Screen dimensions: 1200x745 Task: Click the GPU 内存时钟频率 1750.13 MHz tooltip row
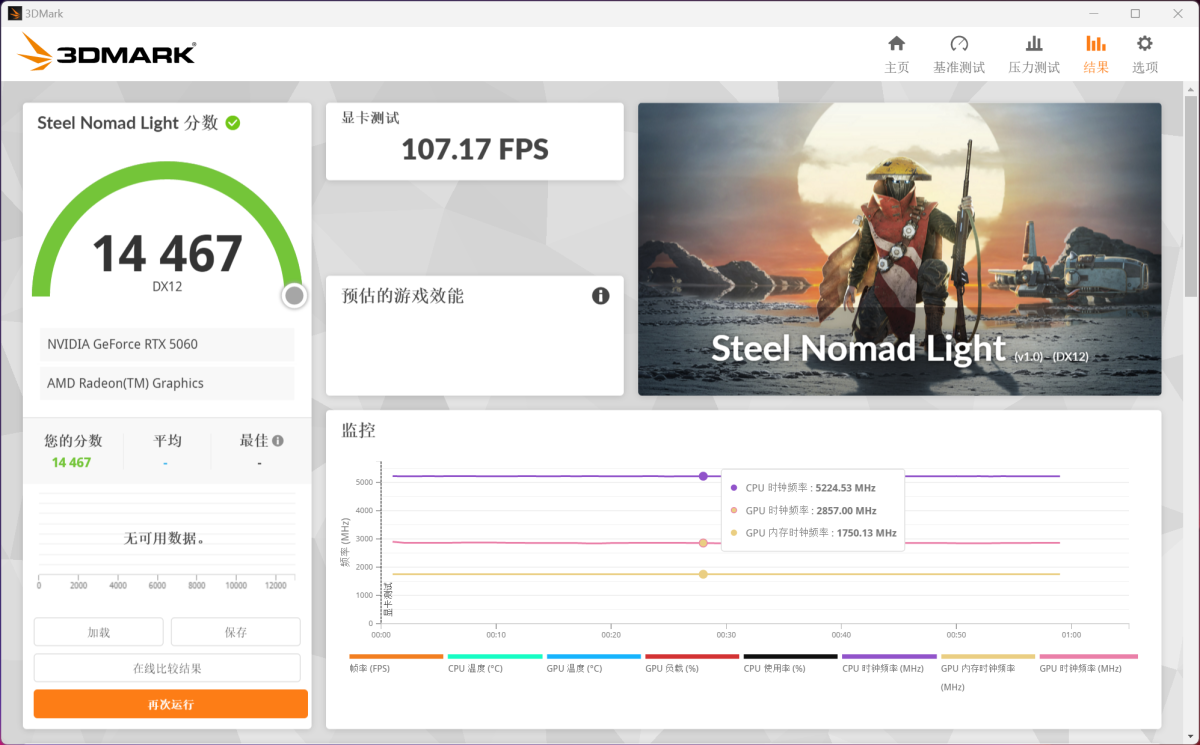tap(813, 533)
